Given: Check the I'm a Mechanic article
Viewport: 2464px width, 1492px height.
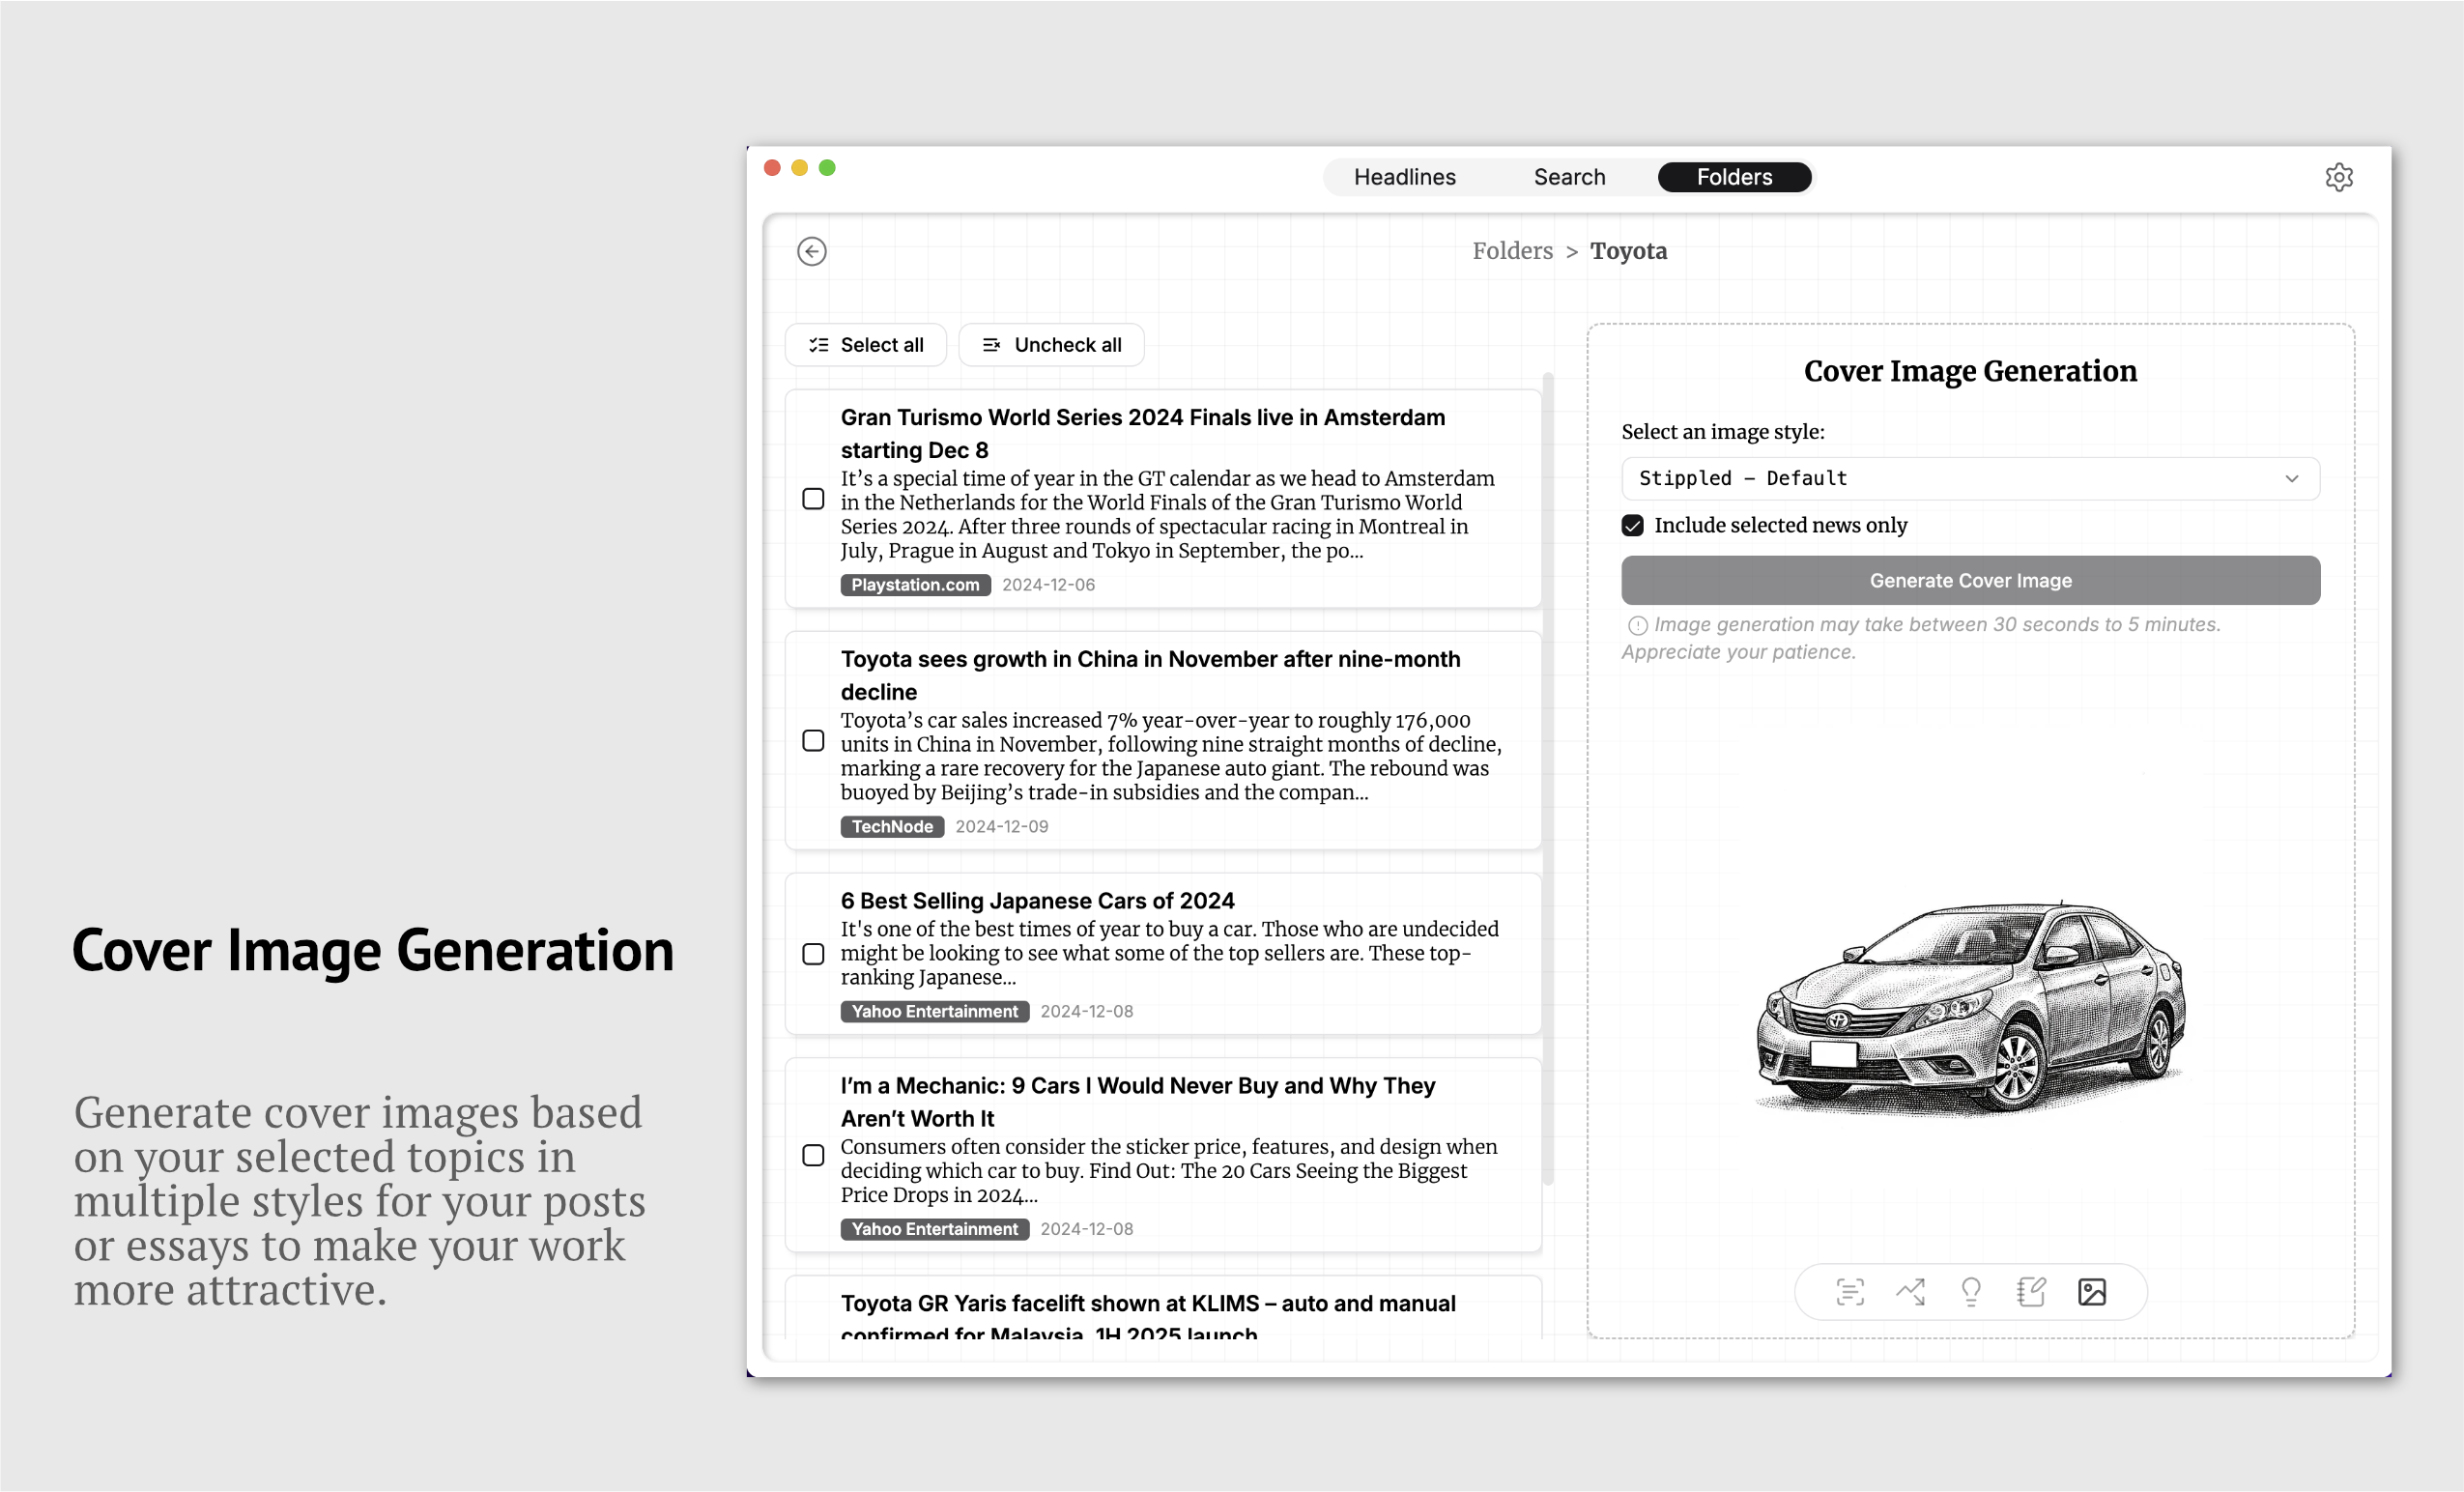Looking at the screenshot, I should tap(813, 1155).
